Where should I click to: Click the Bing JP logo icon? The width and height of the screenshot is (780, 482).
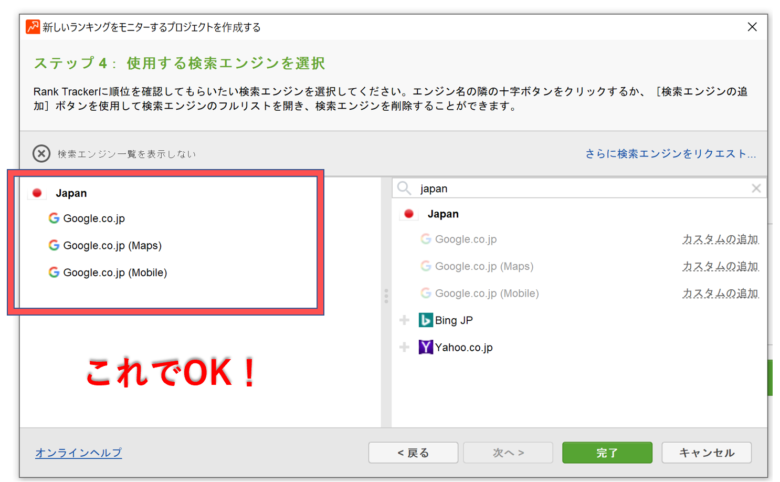(x=425, y=320)
